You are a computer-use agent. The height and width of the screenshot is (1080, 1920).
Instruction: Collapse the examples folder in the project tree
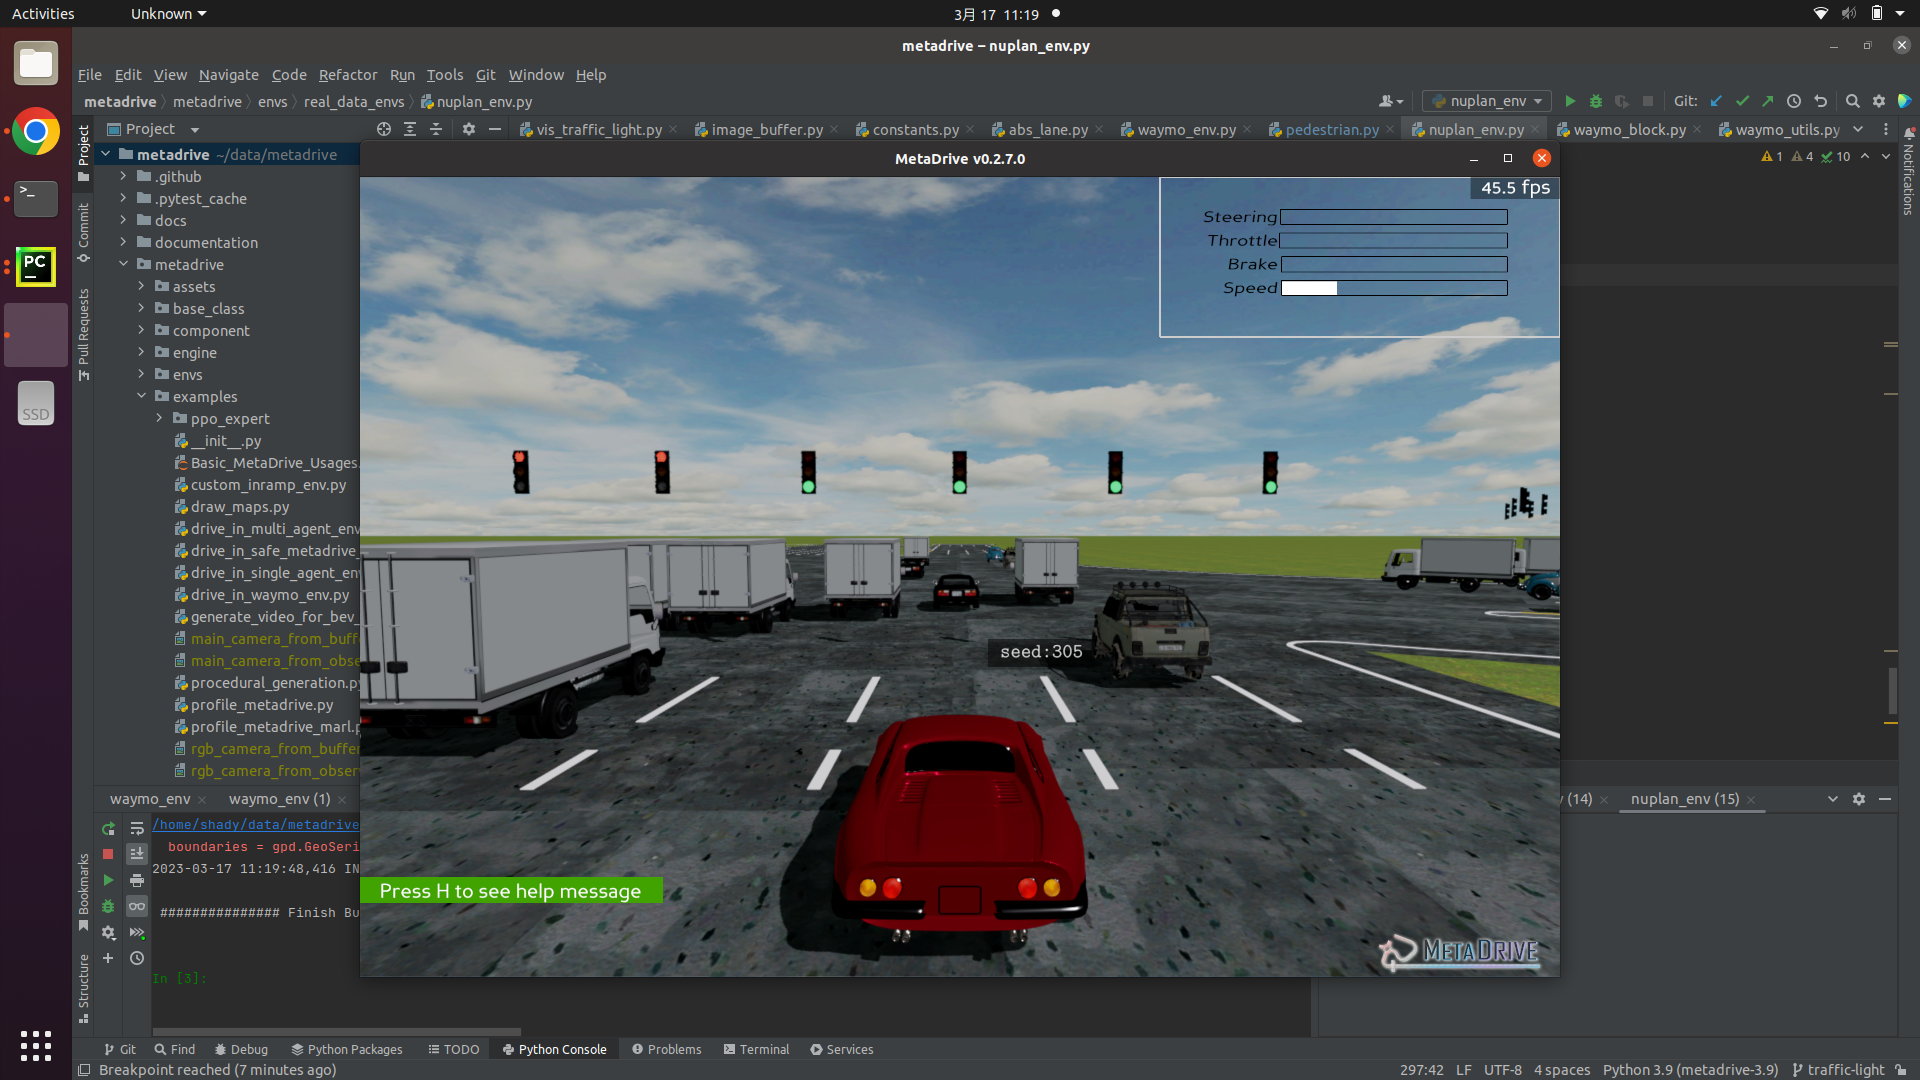click(141, 396)
